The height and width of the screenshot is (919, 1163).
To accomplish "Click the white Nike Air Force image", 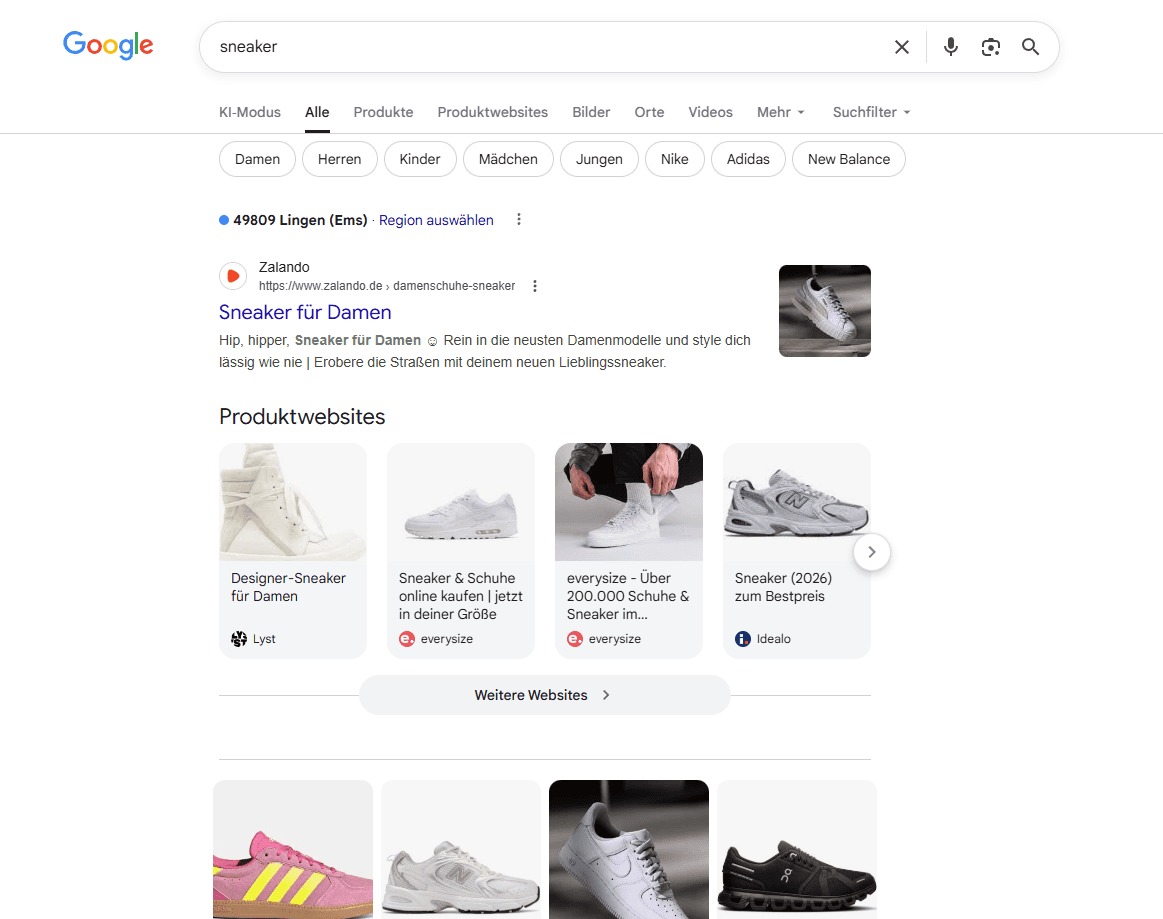I will (x=629, y=849).
